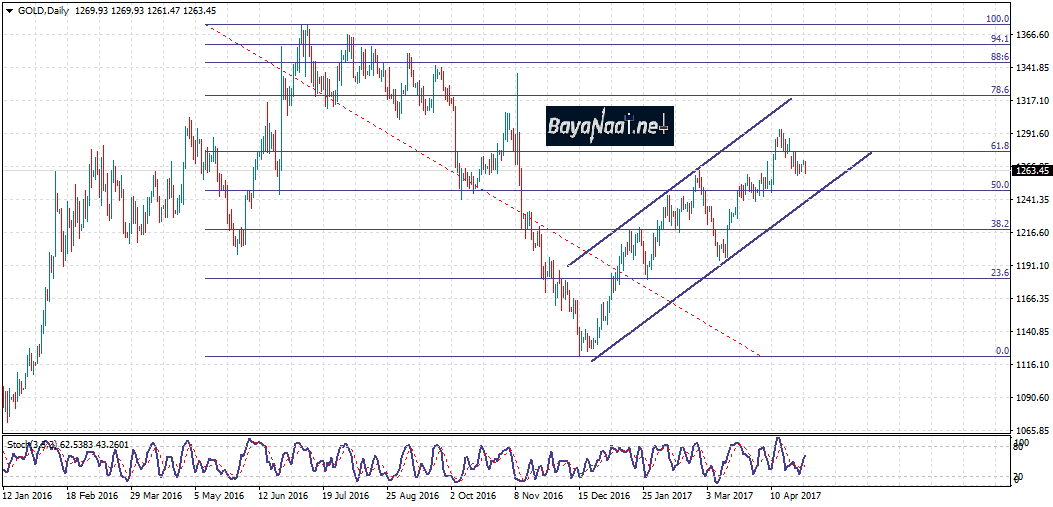The width and height of the screenshot is (1053, 507).
Task: Select the 38.2 Fibonacci level label
Action: (x=998, y=224)
